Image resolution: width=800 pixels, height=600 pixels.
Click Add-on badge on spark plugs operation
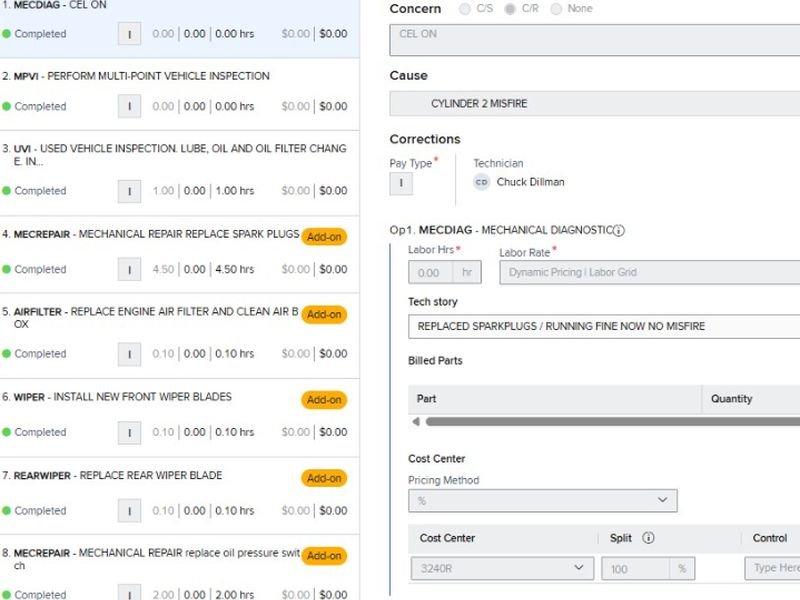[324, 237]
